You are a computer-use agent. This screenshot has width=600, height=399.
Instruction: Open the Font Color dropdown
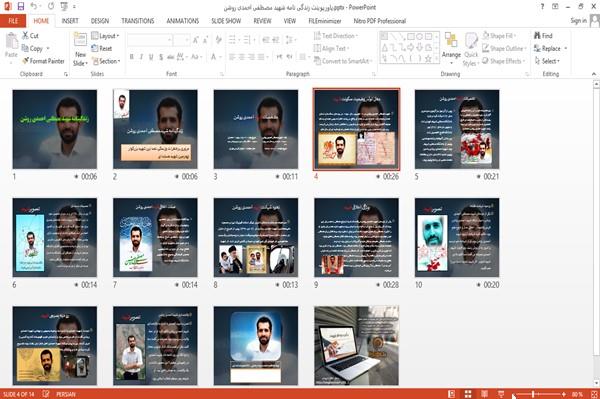click(x=220, y=57)
